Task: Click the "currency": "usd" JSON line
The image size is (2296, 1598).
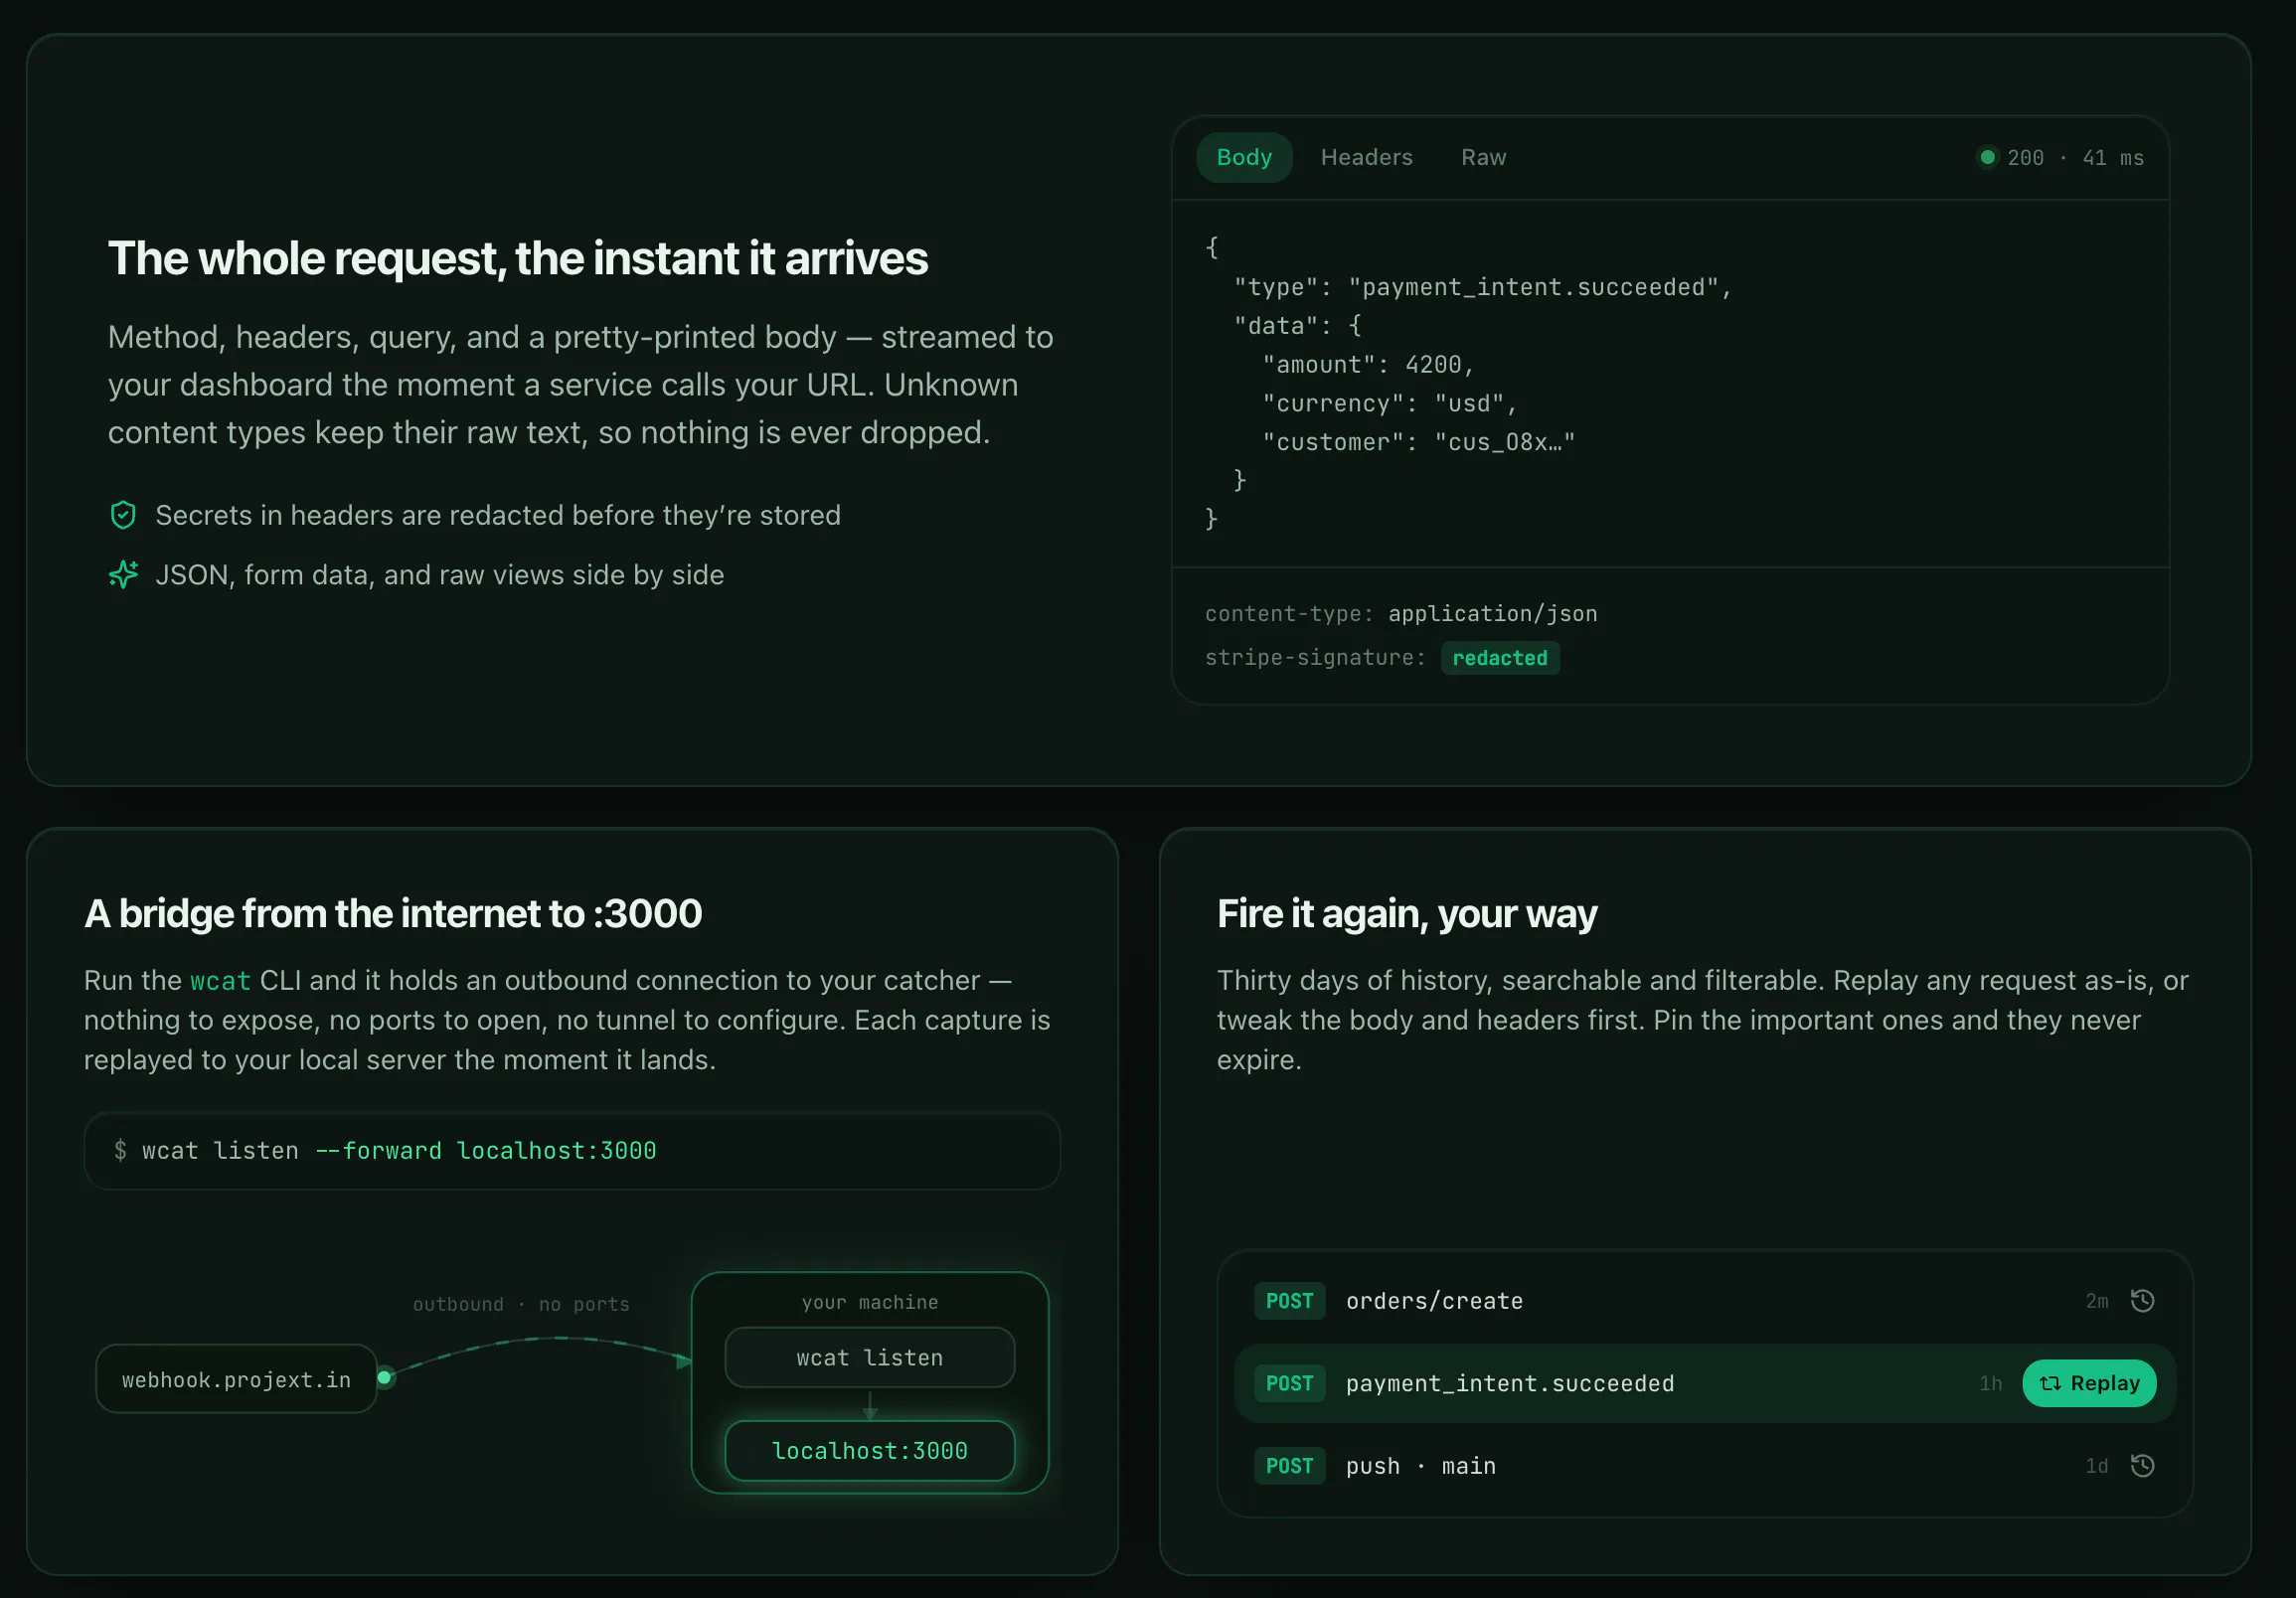Action: [1389, 403]
